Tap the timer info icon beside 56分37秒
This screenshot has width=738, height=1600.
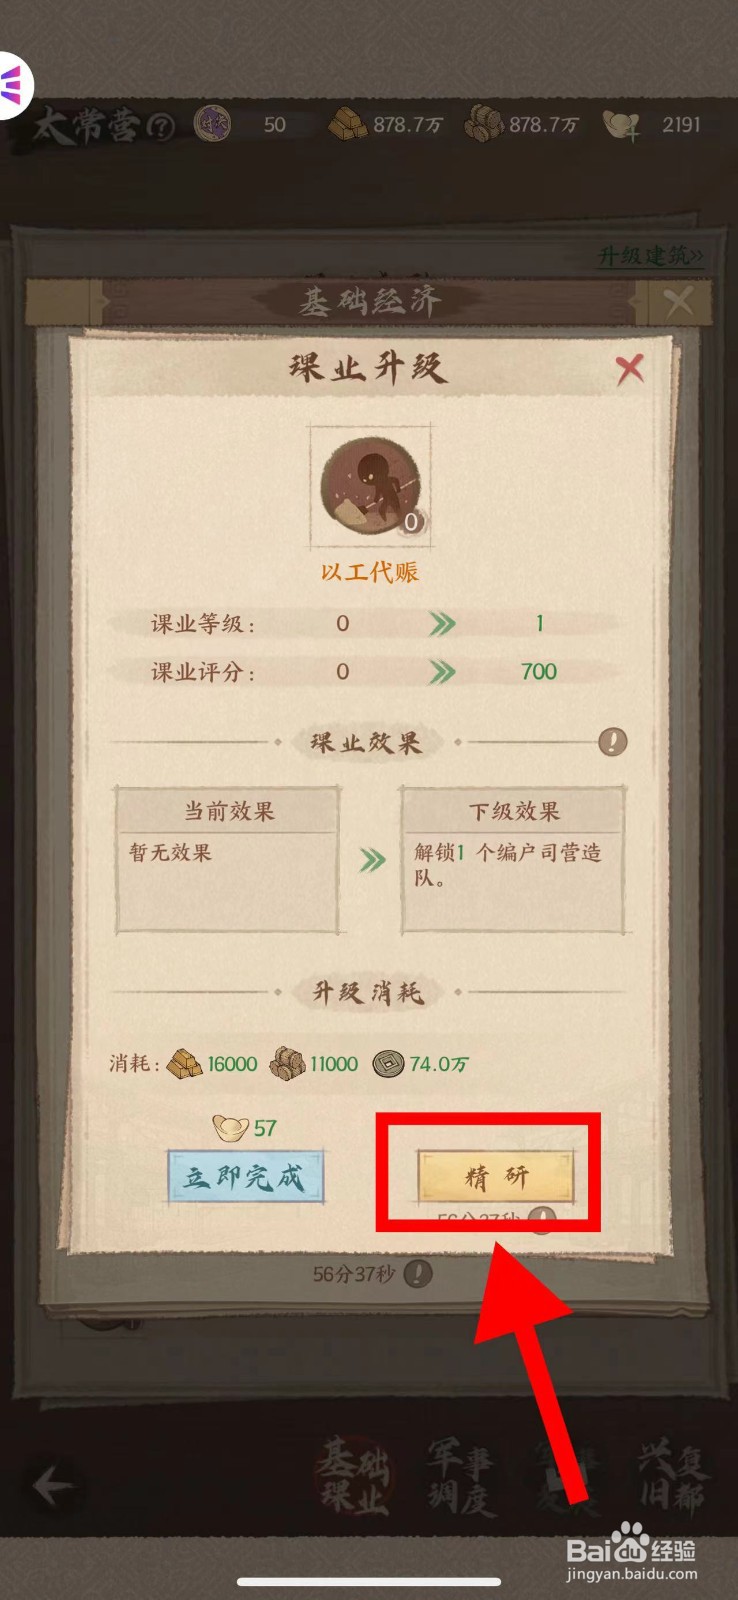[418, 1274]
